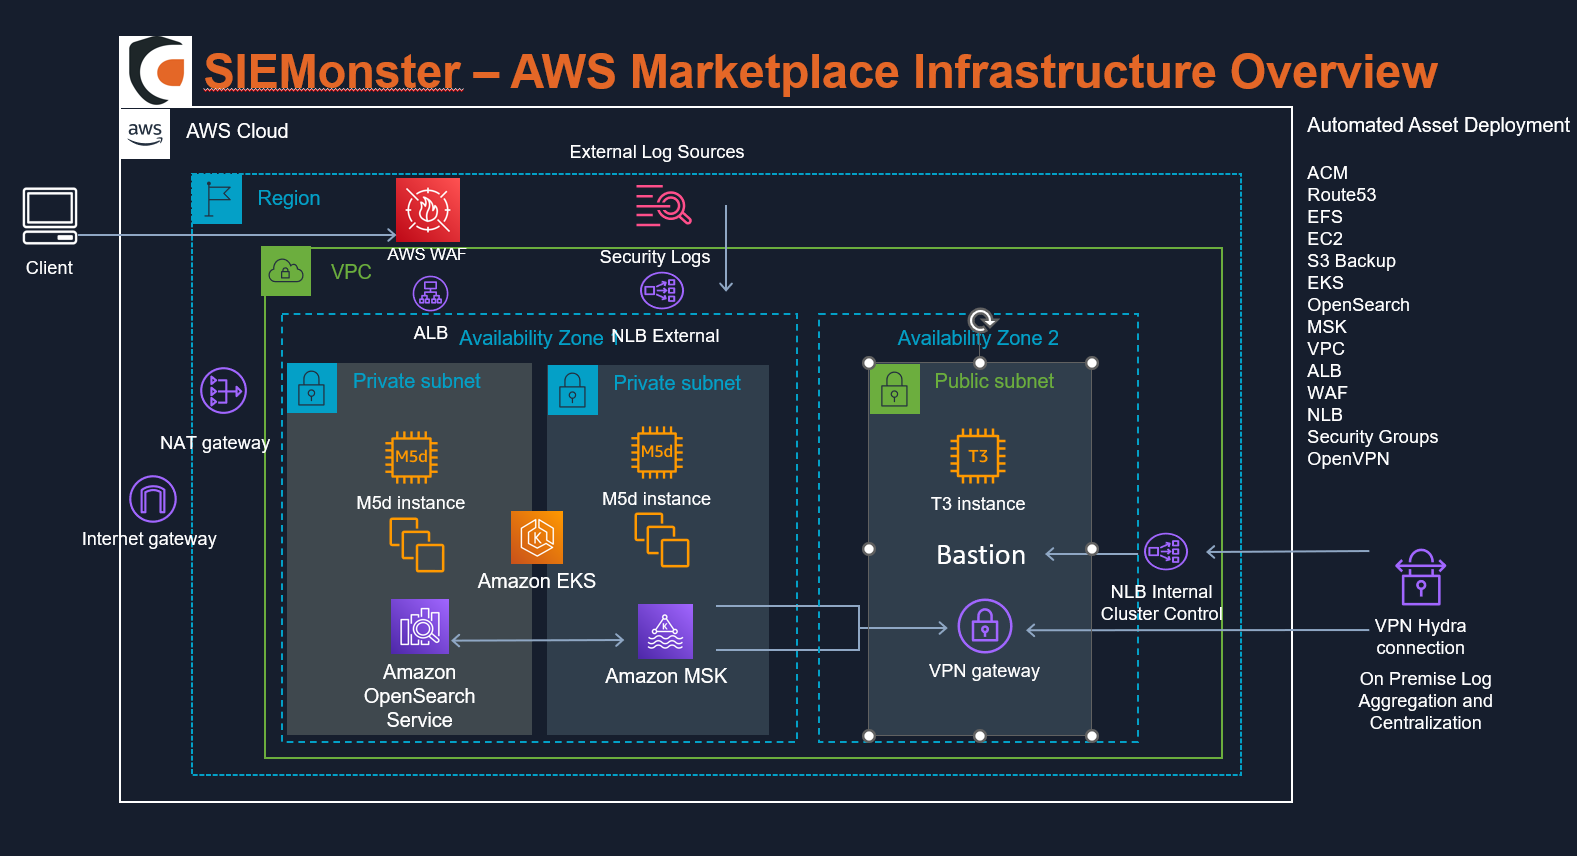Select the NAT gateway icon
1577x856 pixels.
[223, 391]
